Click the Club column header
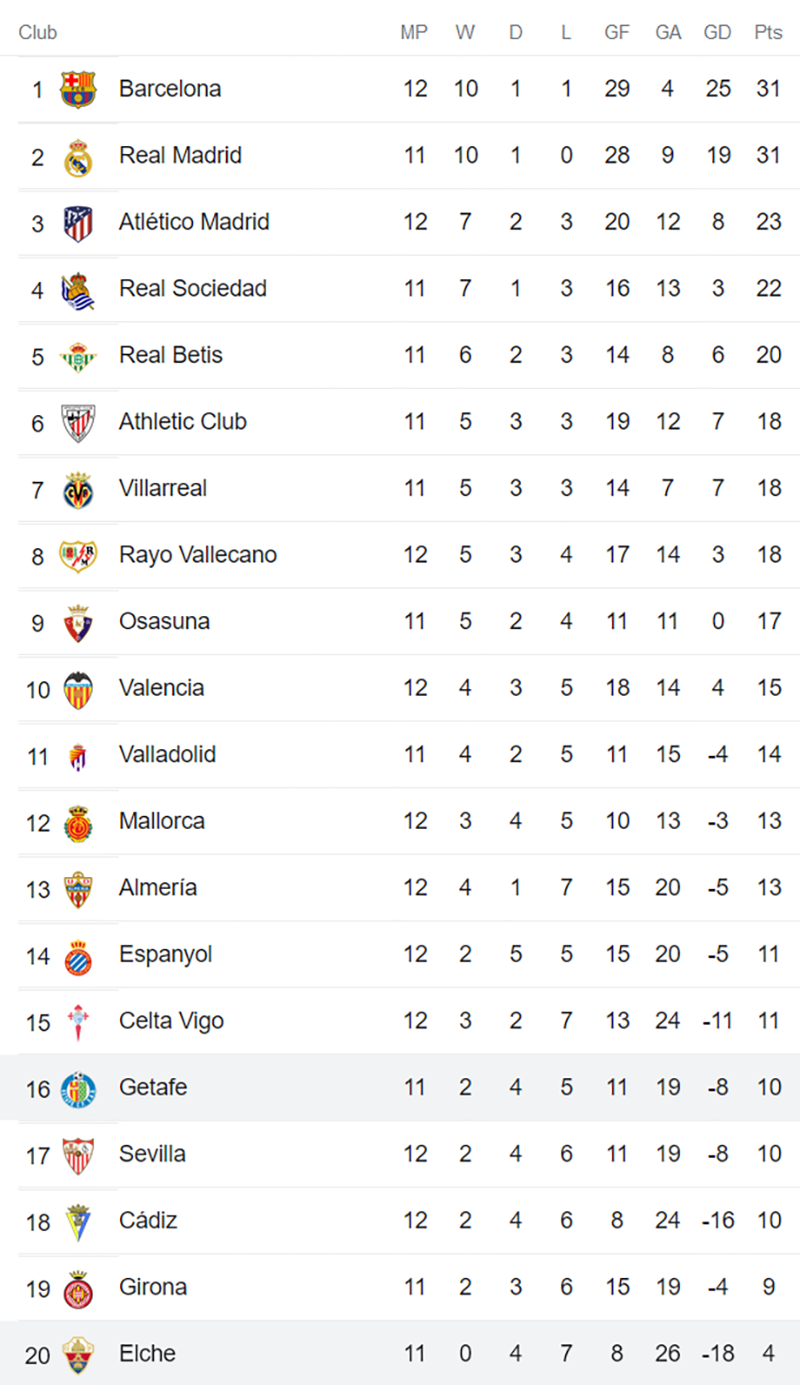 click(x=38, y=32)
